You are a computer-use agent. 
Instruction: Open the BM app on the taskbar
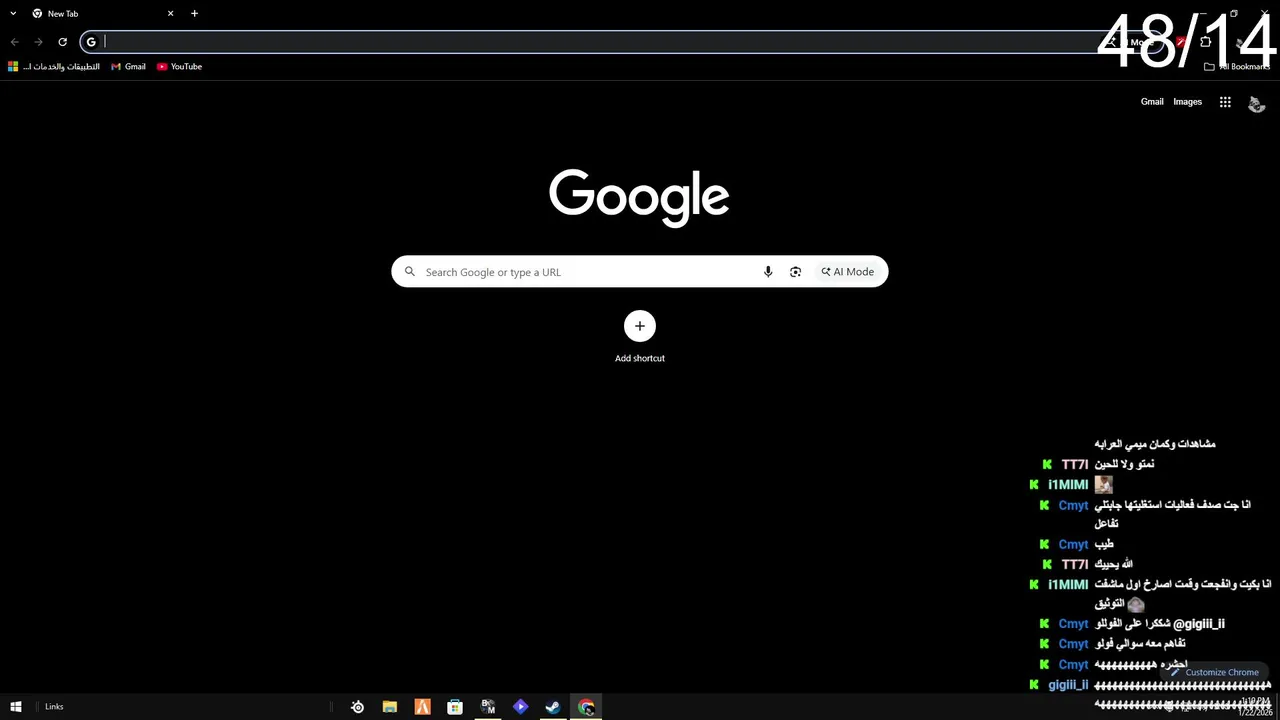[488, 707]
